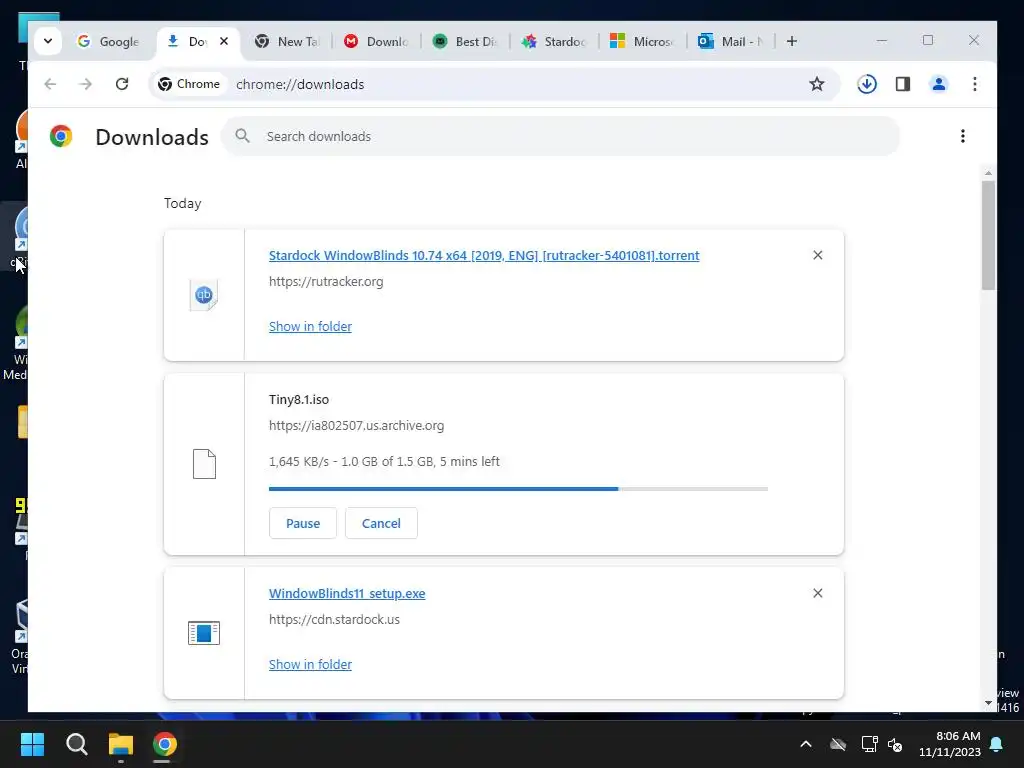Open the Stardock WindowBlinds torrent file link
The height and width of the screenshot is (768, 1024).
(x=484, y=255)
